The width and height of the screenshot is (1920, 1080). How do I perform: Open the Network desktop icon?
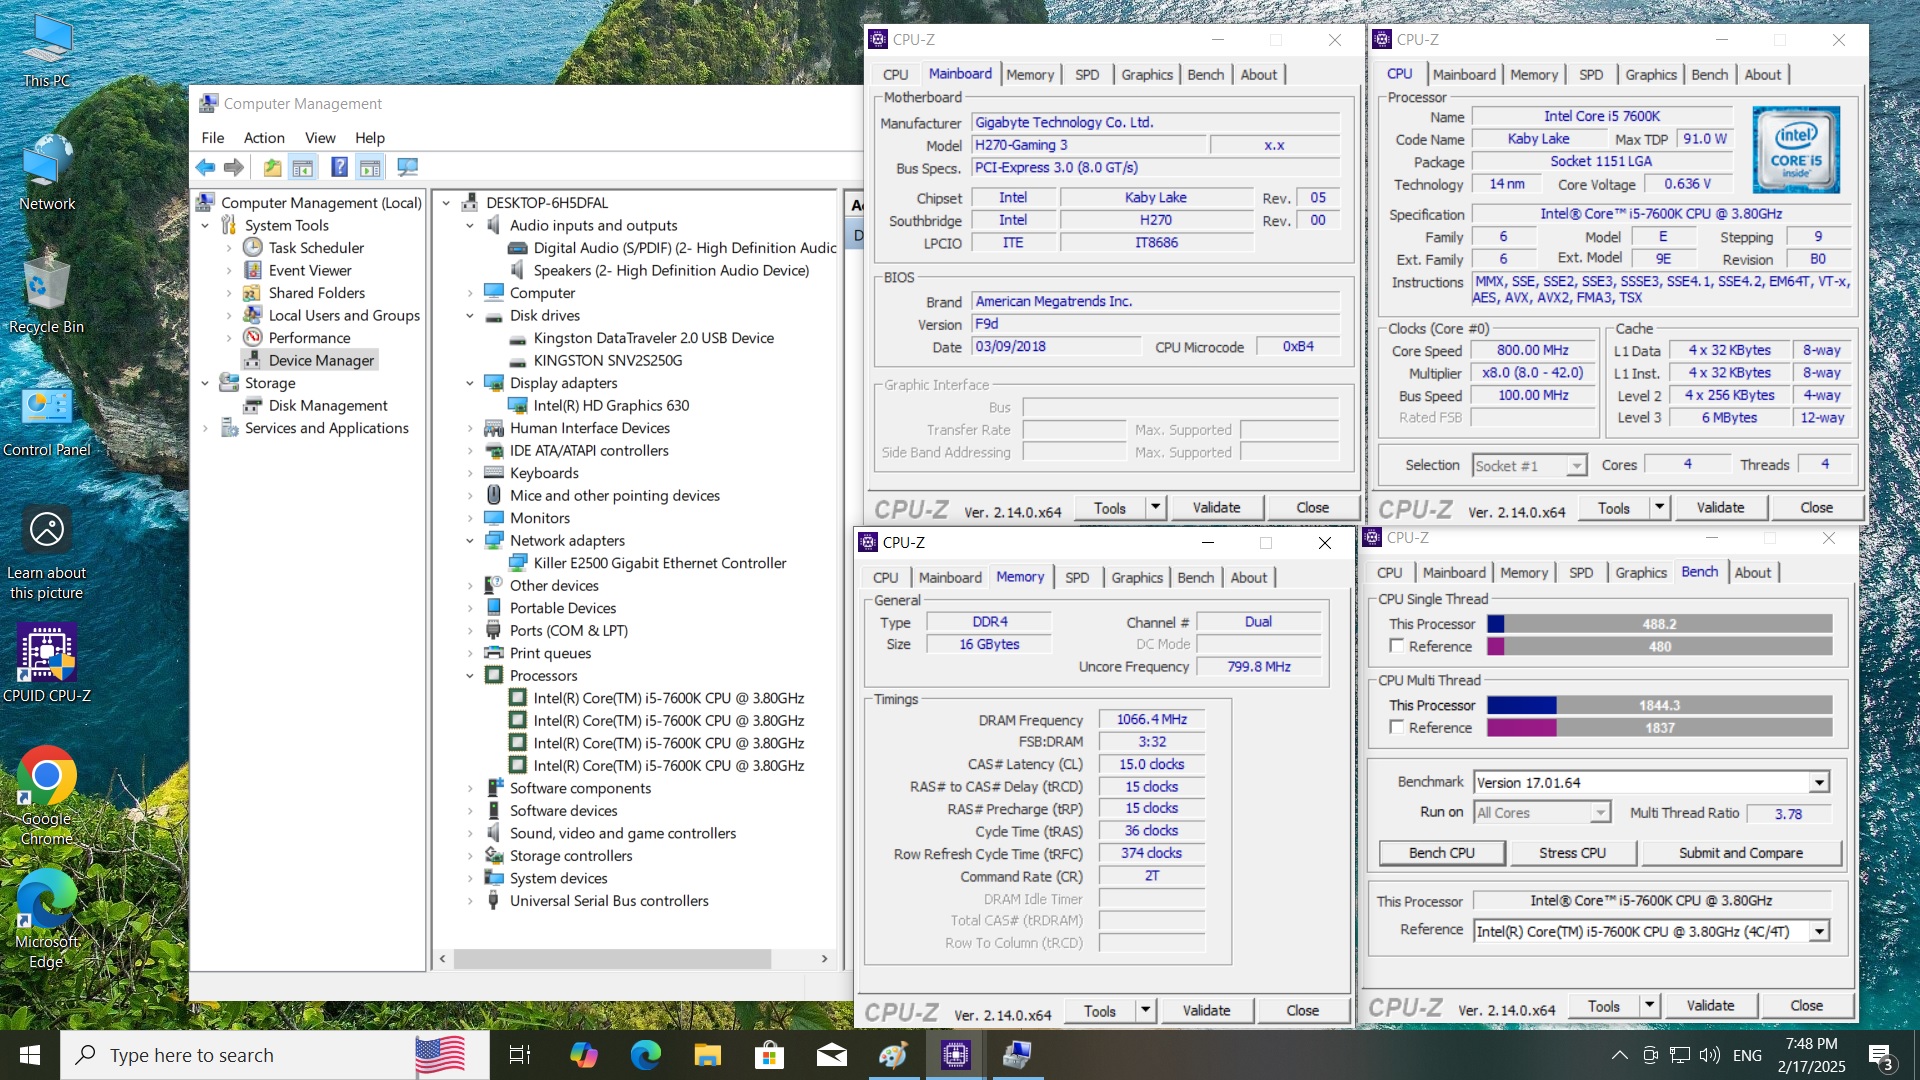[47, 174]
